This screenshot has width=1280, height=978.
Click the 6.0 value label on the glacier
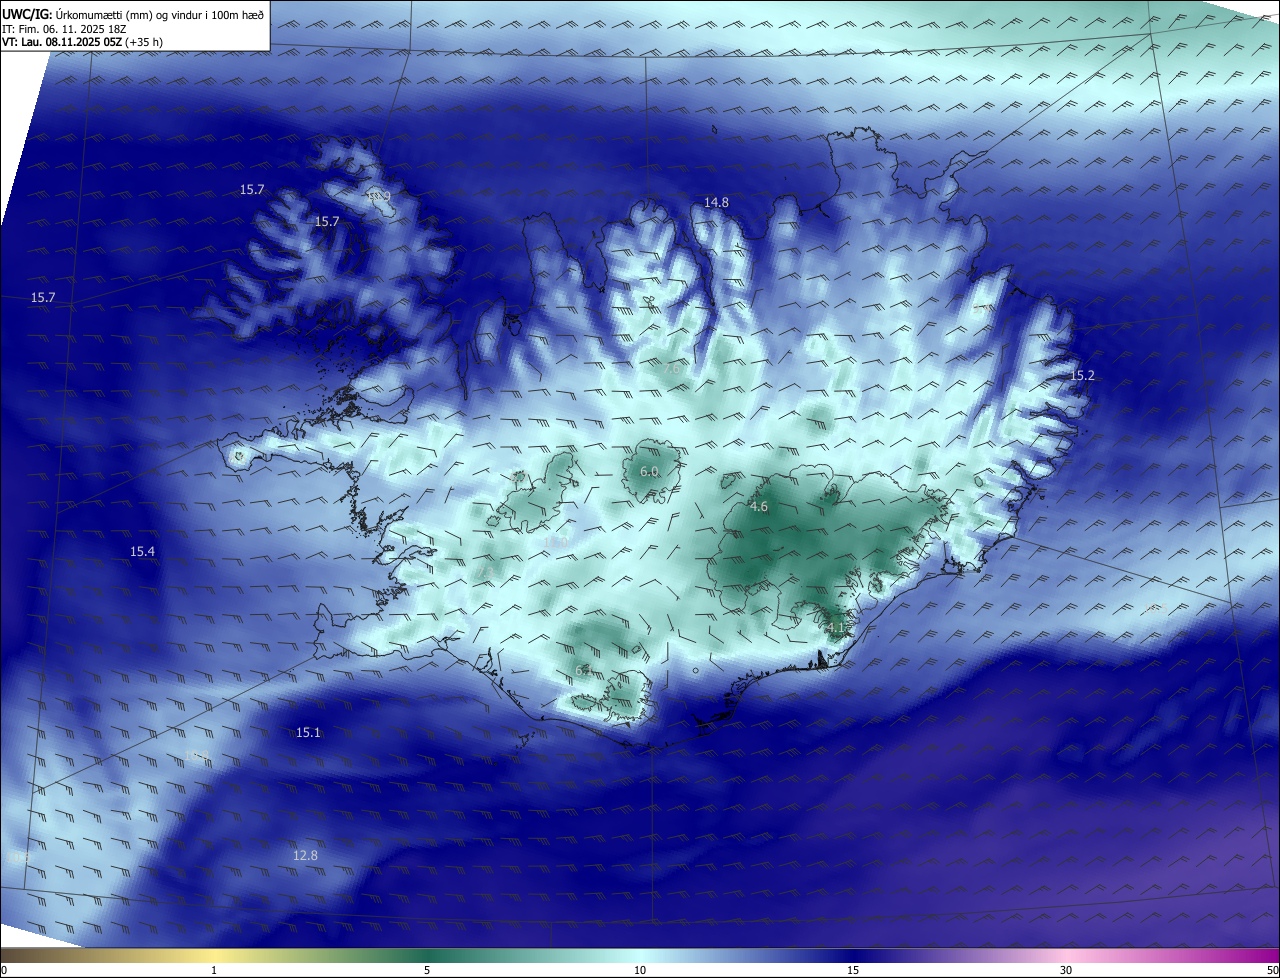(649, 471)
